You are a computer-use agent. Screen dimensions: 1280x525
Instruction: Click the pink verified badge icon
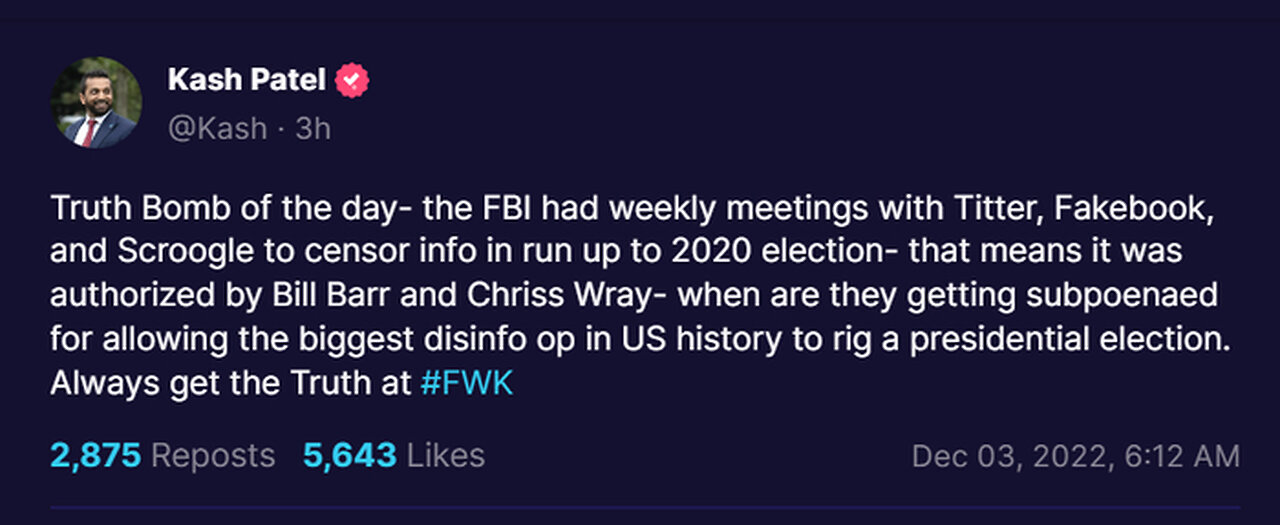click(x=352, y=80)
